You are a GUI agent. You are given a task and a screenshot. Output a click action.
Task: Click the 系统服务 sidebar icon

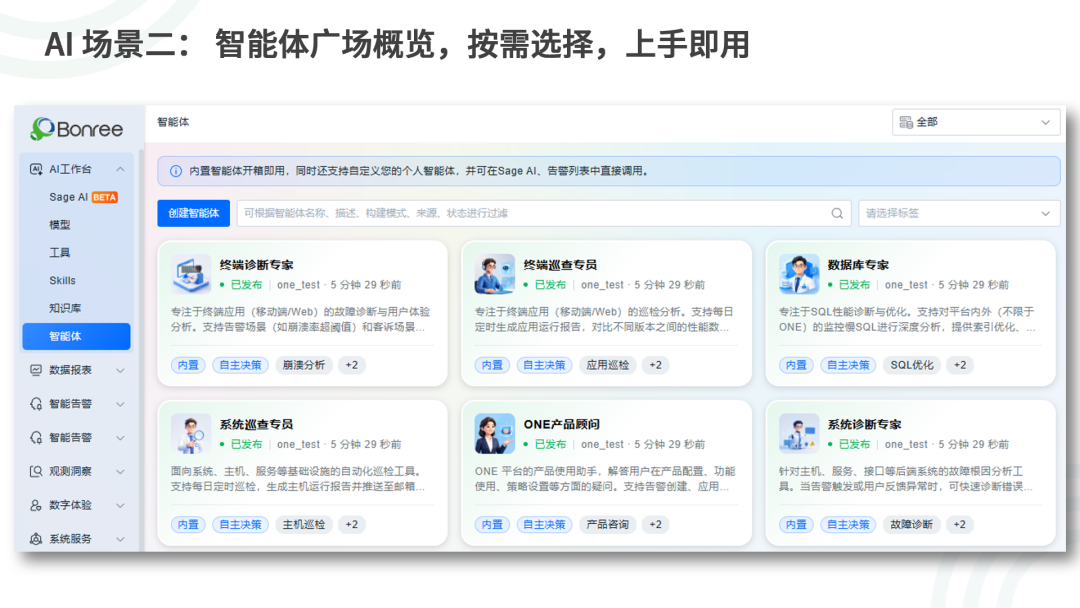[36, 538]
